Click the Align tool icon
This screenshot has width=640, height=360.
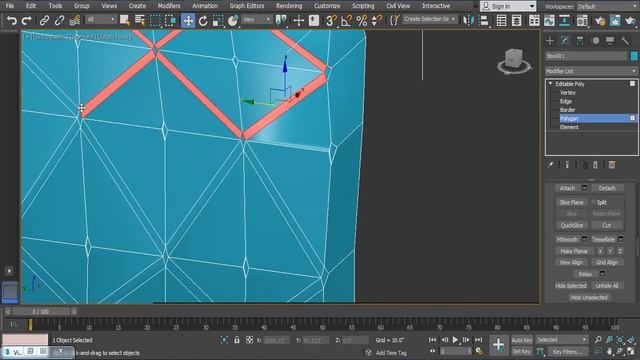pos(484,20)
